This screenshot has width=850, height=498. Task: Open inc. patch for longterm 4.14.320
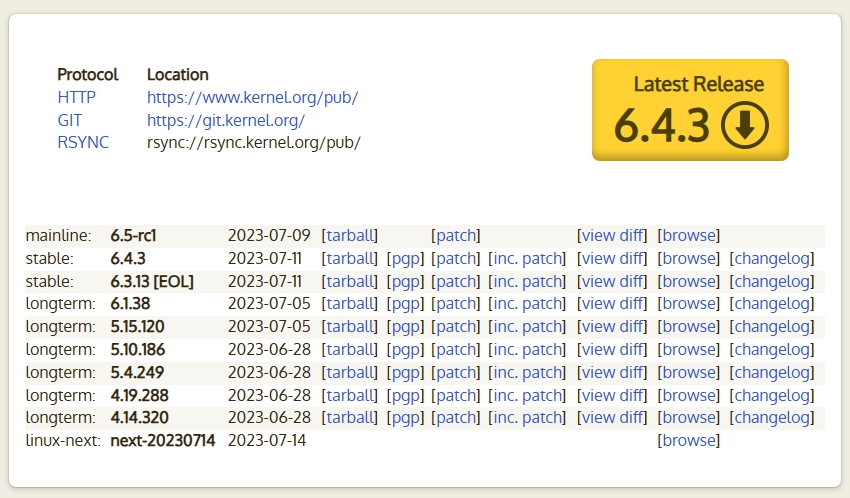pyautogui.click(x=527, y=418)
